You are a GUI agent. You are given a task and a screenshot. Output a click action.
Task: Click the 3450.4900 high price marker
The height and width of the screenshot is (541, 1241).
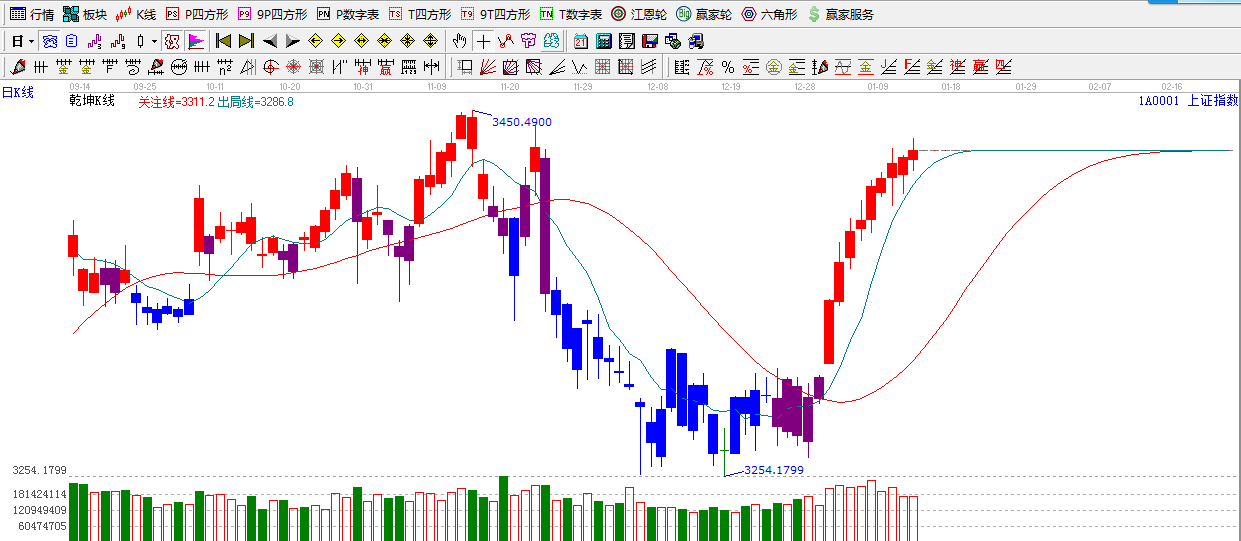click(521, 122)
